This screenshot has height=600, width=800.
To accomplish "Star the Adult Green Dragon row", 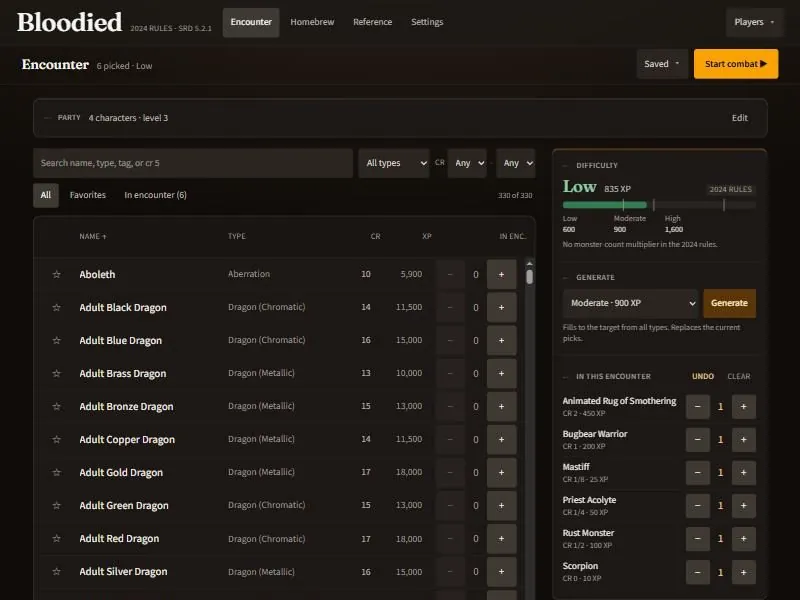I will pyautogui.click(x=57, y=506).
